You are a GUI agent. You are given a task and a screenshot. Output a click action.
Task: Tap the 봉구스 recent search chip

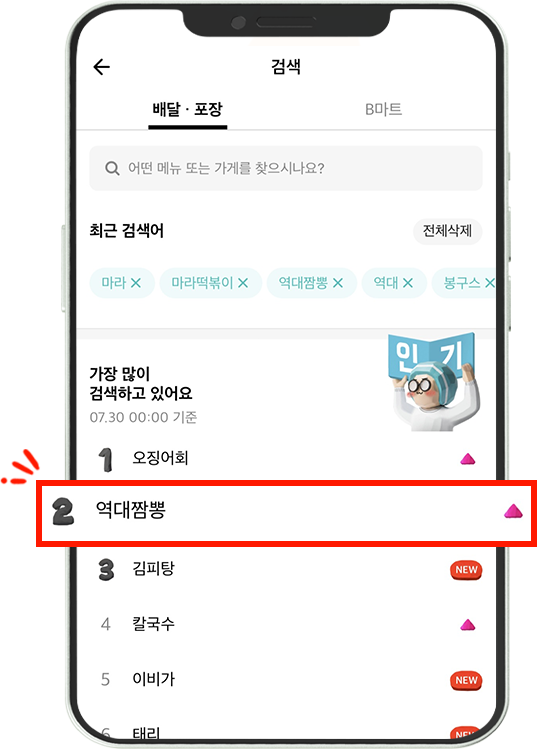click(x=463, y=283)
